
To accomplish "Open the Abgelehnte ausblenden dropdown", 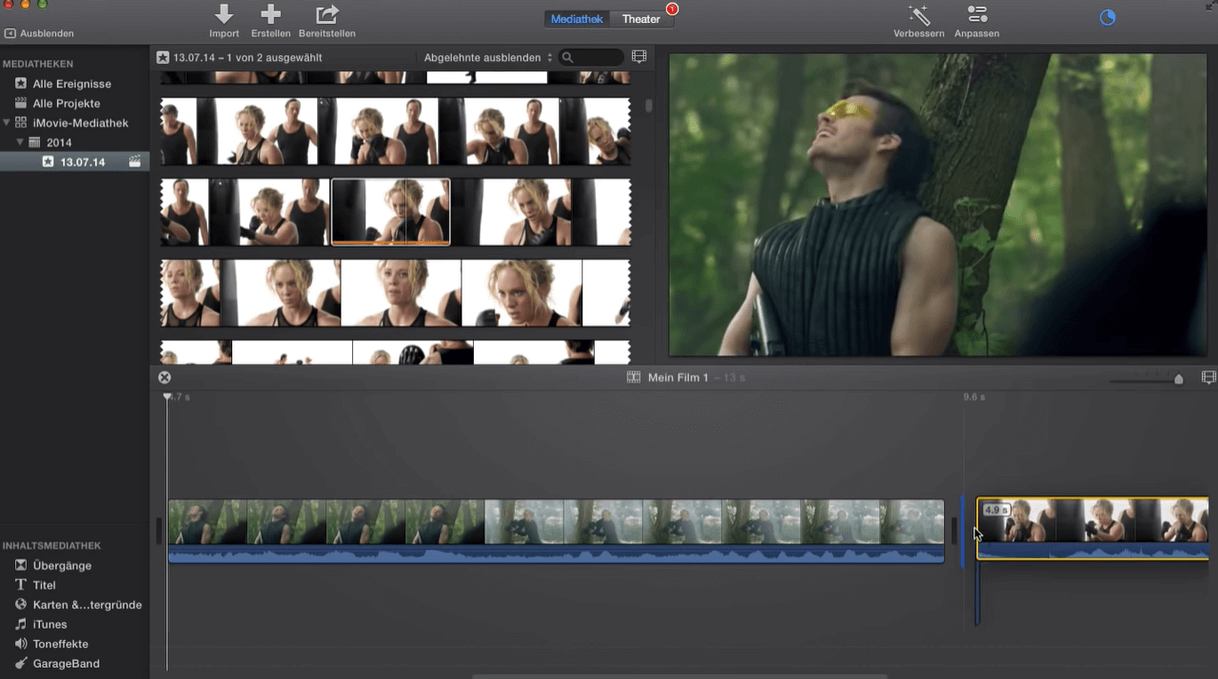I will [488, 58].
